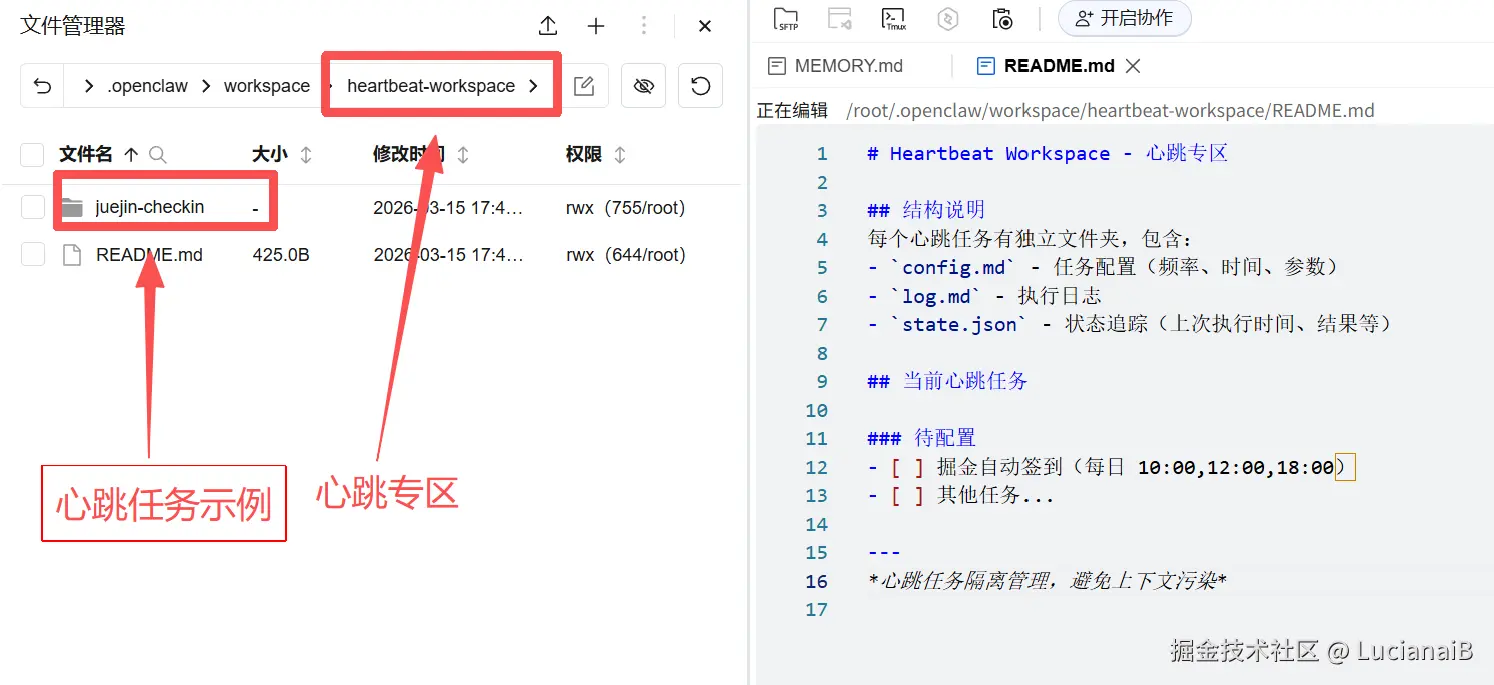Click permission rwx (644/root) cell
The height and width of the screenshot is (685, 1494).
(x=625, y=255)
